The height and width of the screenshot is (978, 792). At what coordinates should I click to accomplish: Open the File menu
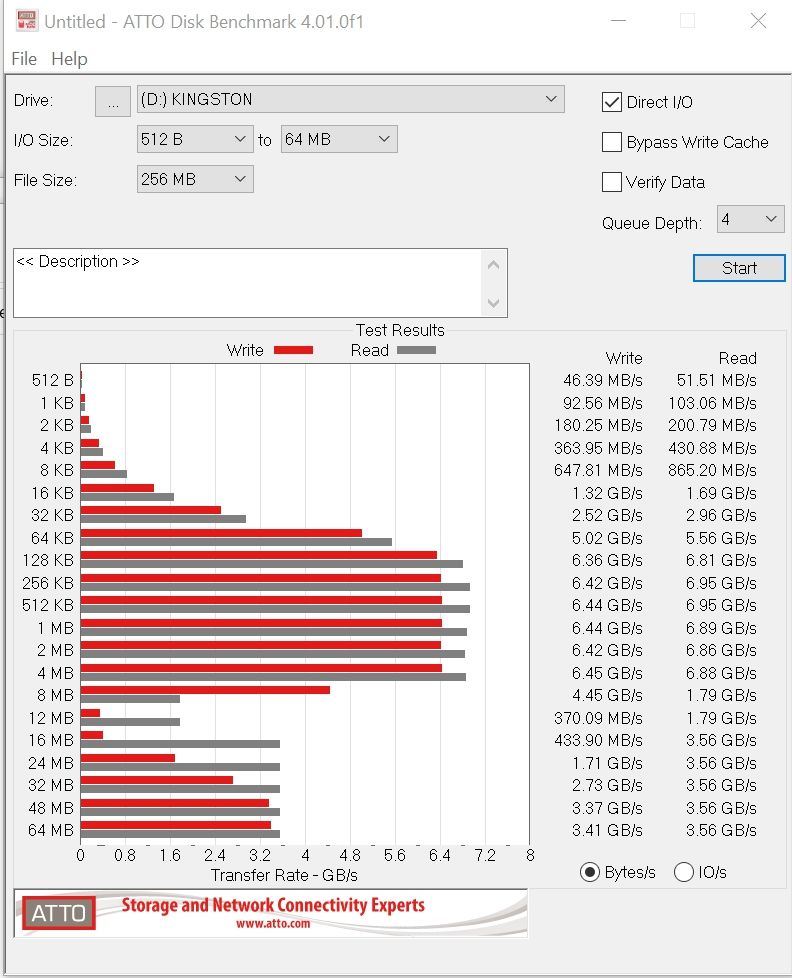(x=24, y=59)
